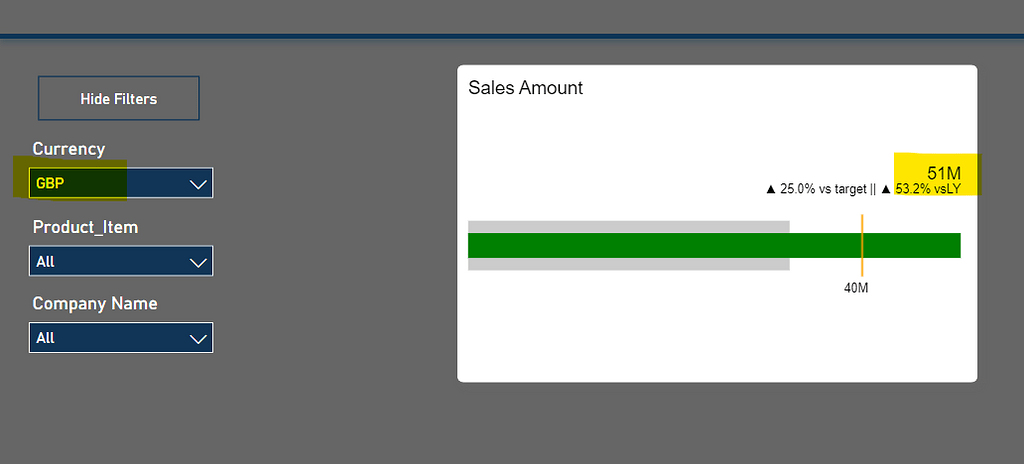Click the Hide Filters button
Viewport: 1024px width, 464px height.
[x=118, y=98]
